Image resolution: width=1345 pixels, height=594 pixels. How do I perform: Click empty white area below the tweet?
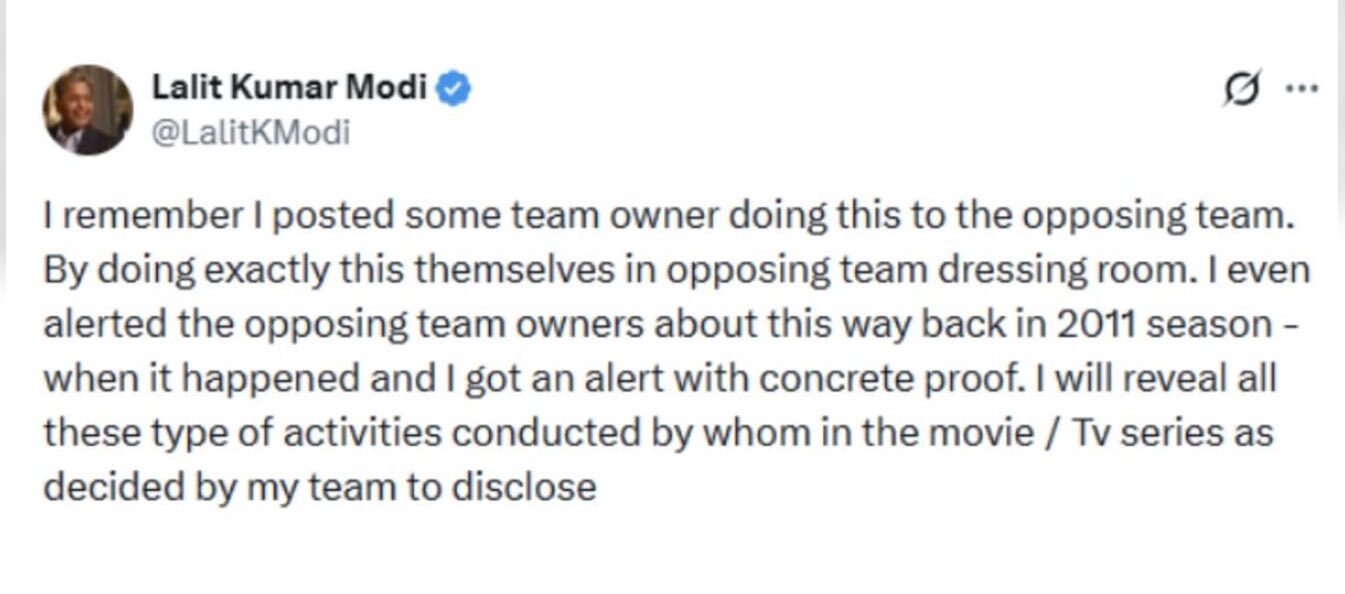[672, 553]
